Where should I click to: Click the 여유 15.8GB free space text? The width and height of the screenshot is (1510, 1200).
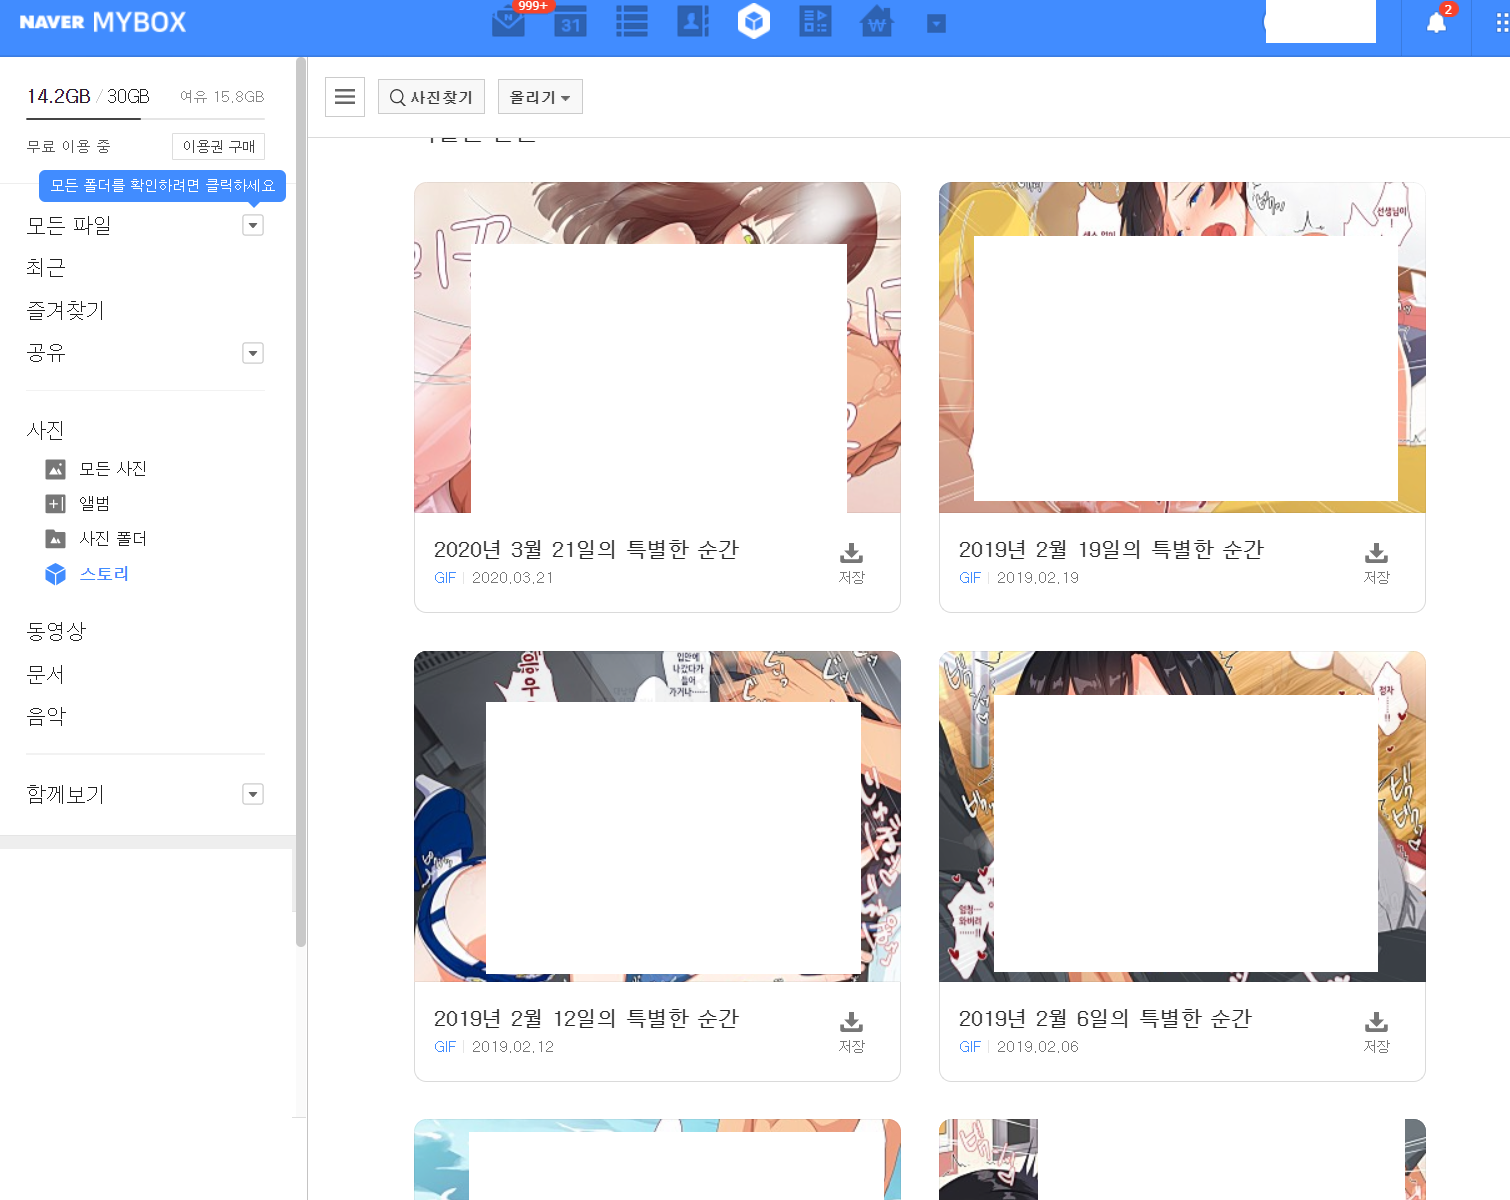pos(222,97)
